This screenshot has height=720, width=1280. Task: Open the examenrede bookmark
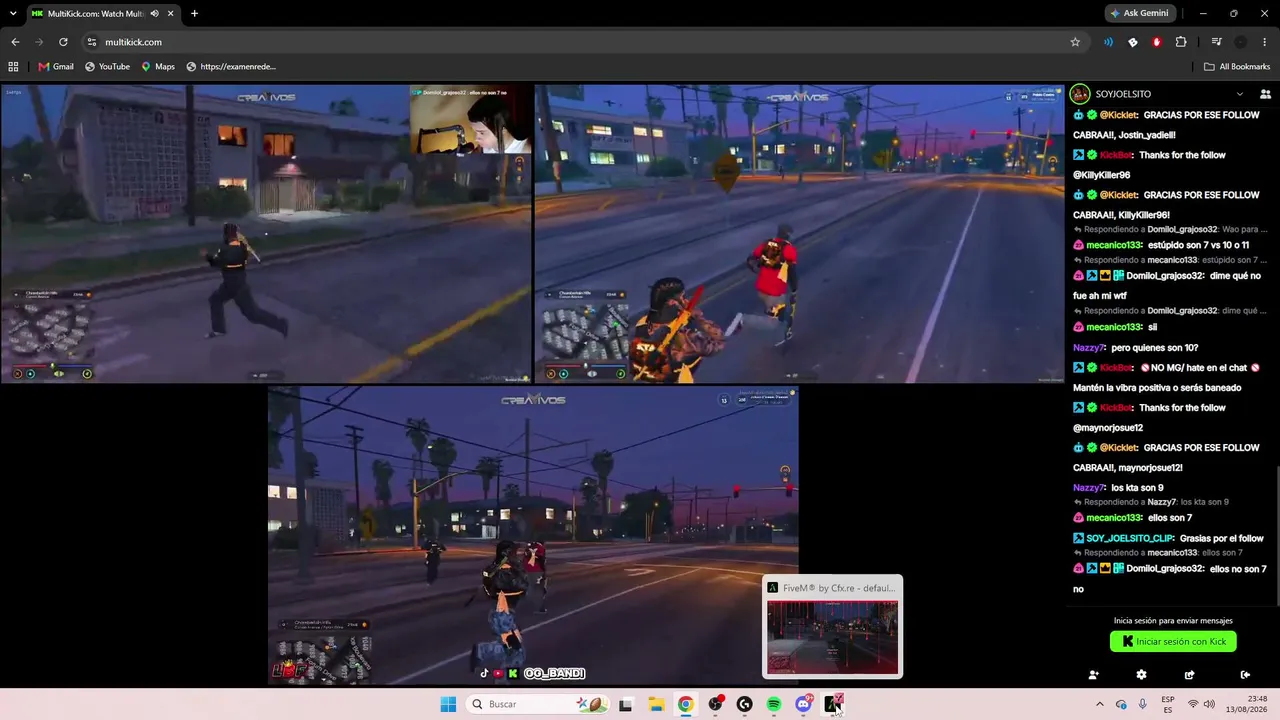(231, 67)
